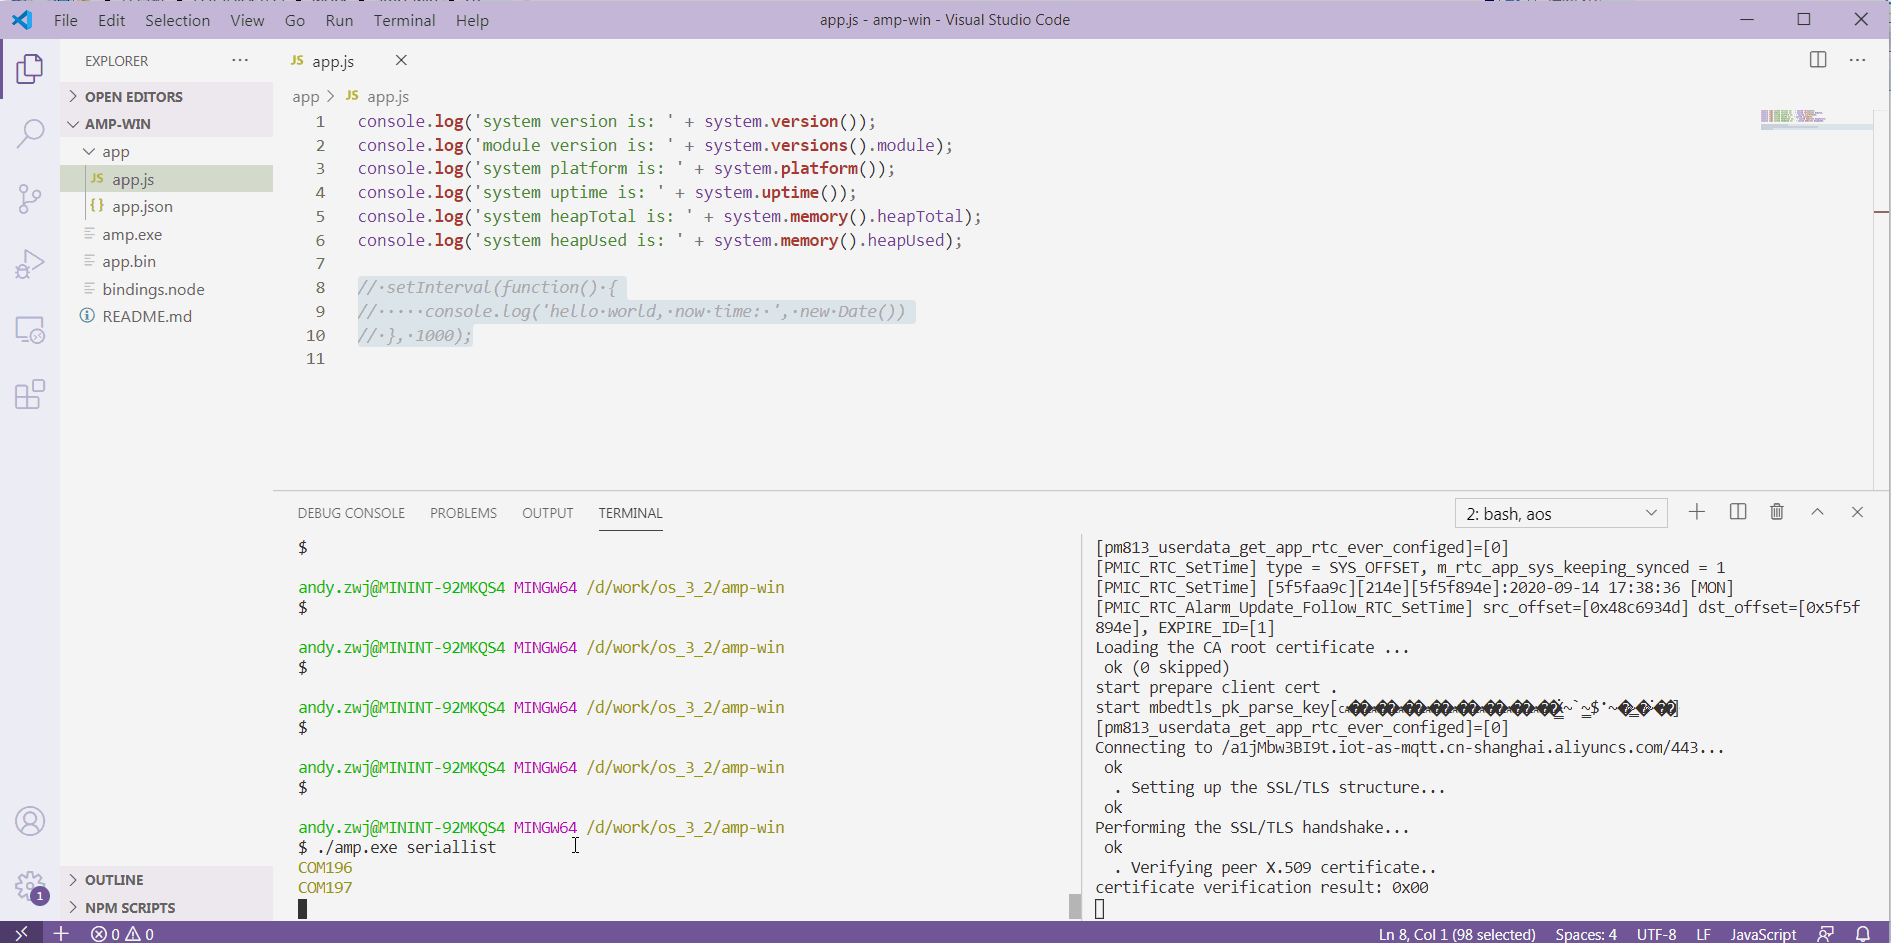
Task: Click the plus icon in status bar
Action: pos(61,933)
